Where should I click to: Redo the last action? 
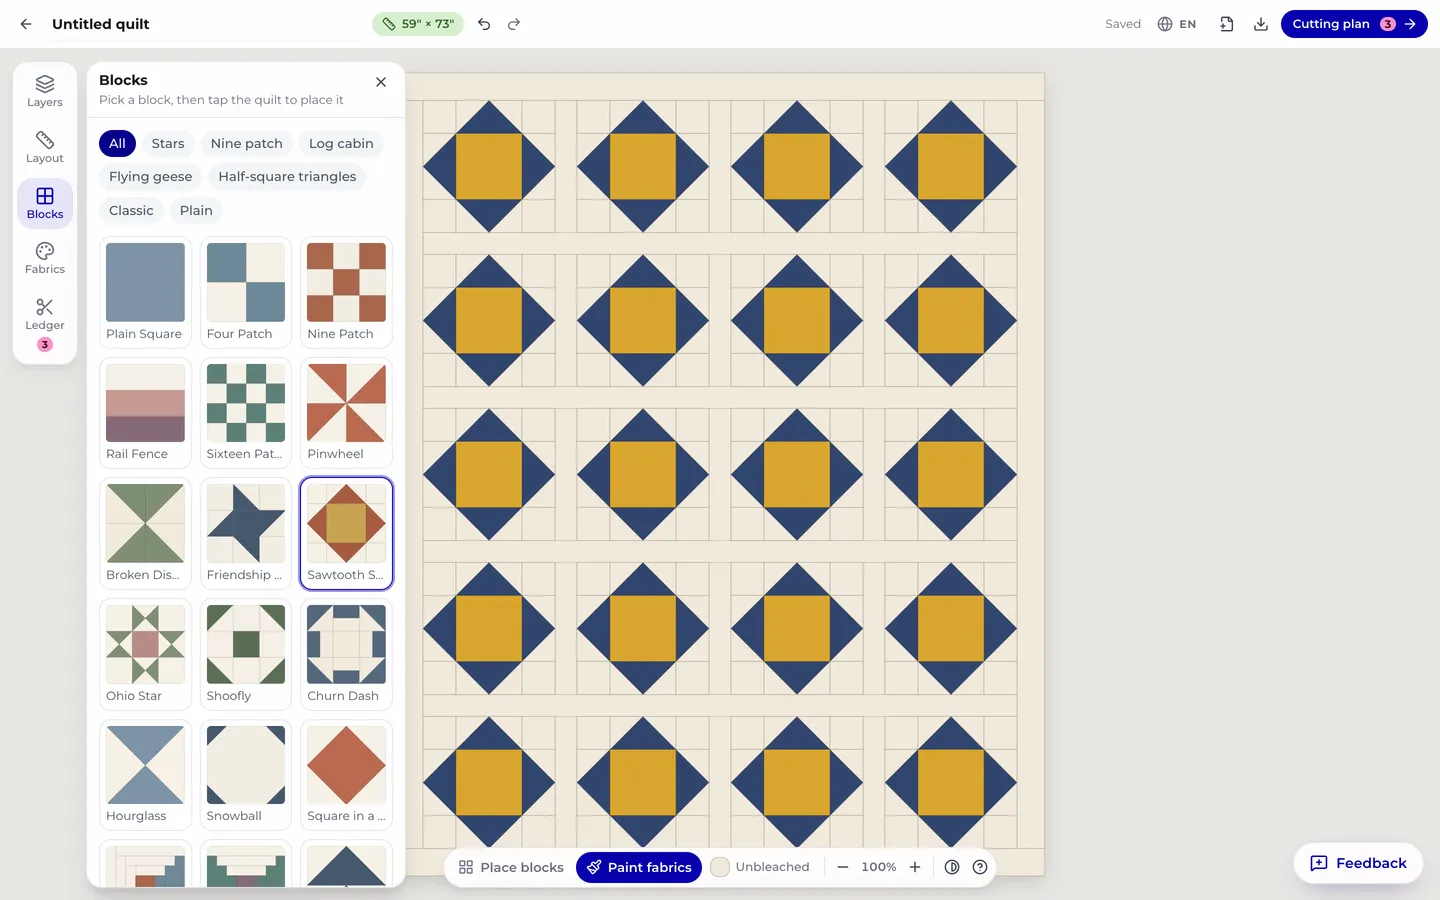[x=514, y=24]
